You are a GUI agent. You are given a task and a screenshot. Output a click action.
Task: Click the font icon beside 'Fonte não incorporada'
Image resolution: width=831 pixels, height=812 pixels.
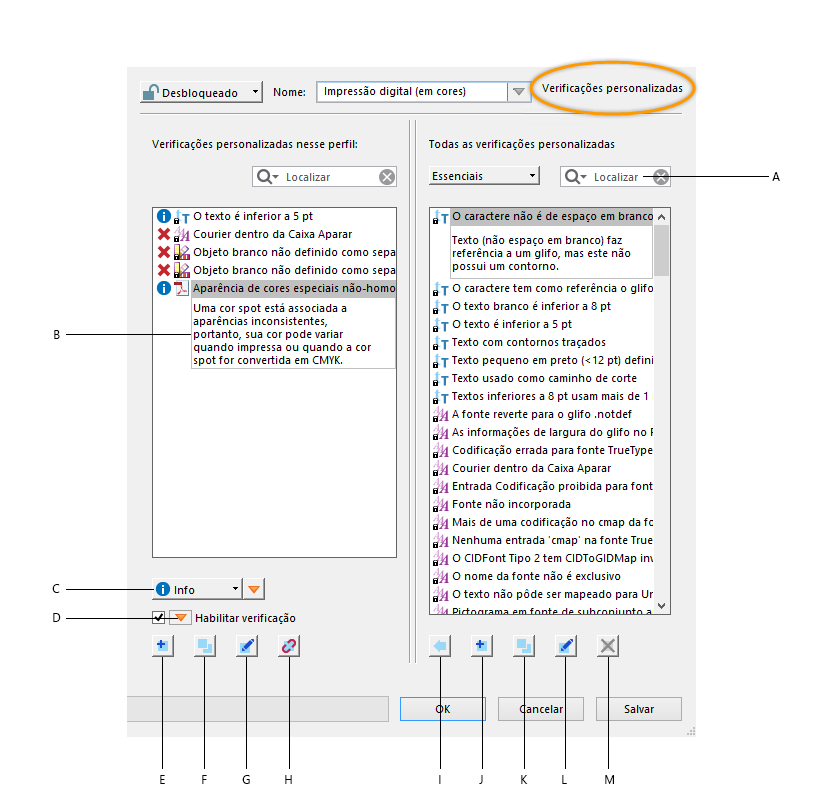[441, 505]
